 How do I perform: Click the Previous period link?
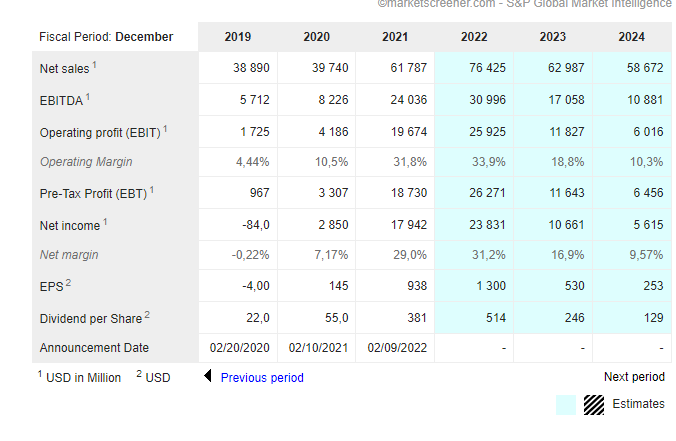(262, 378)
